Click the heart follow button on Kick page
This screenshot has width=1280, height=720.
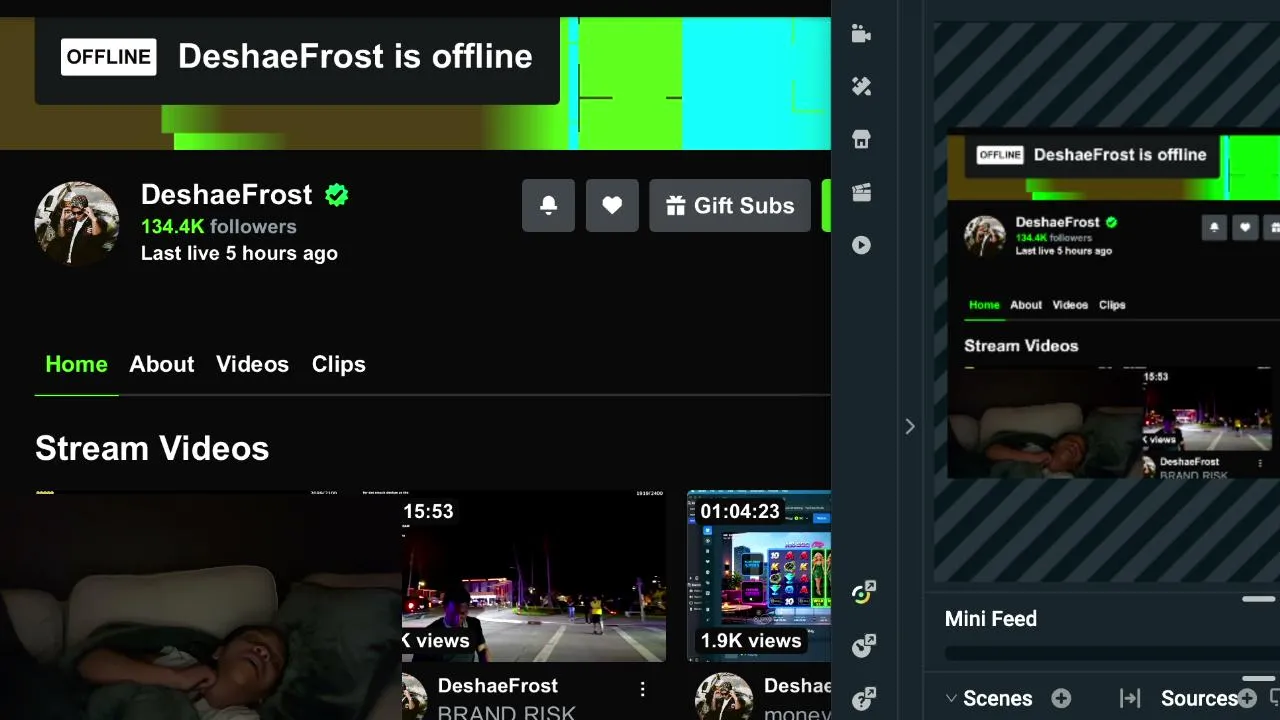[x=612, y=205]
